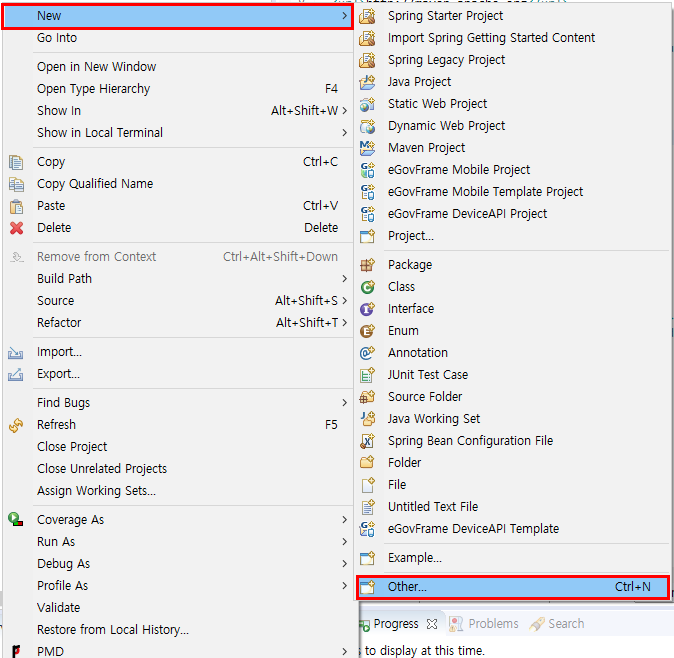Choose Folder in the New submenu
The image size is (674, 658).
point(512,463)
